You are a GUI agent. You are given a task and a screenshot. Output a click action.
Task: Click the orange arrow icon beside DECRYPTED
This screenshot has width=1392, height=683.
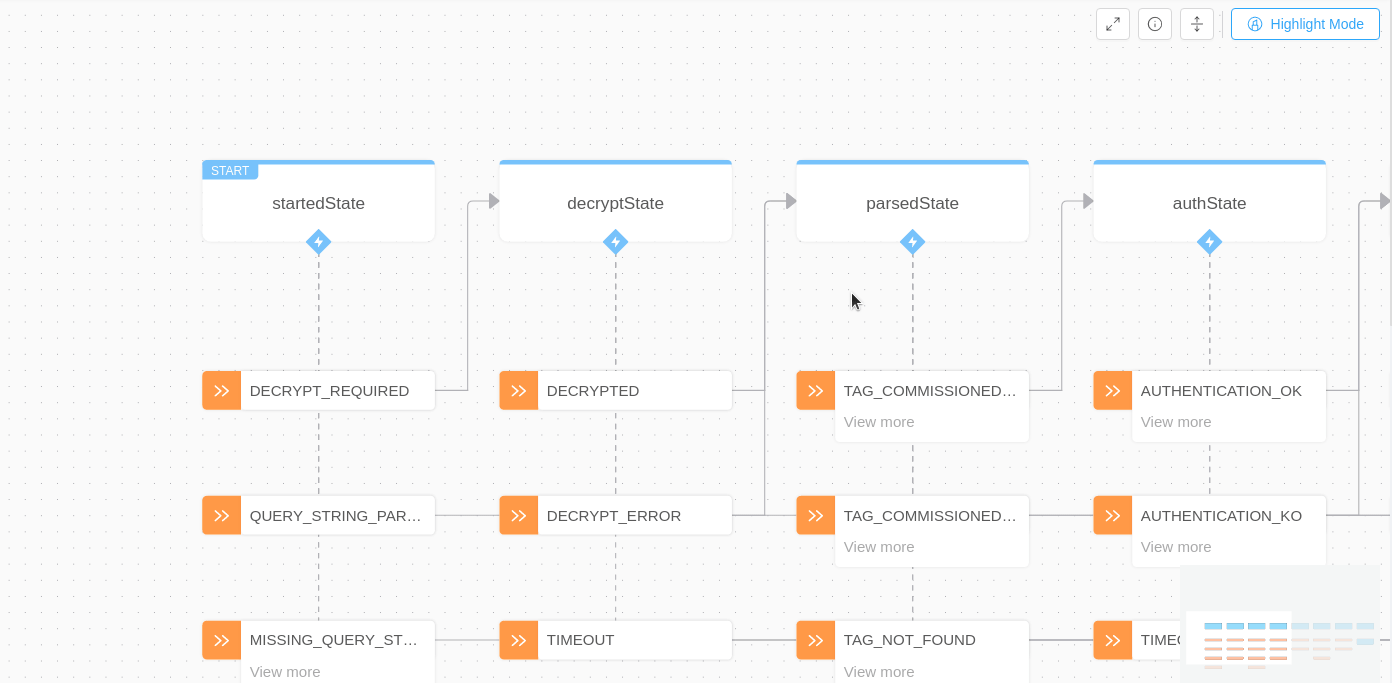519,391
